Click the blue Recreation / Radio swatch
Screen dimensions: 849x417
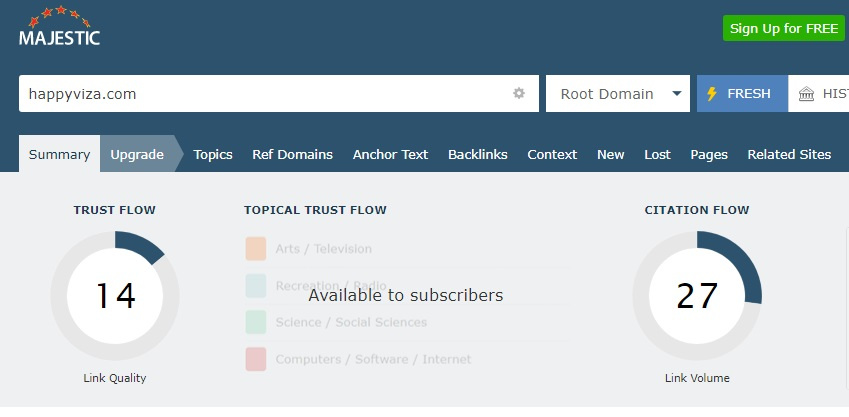tap(256, 285)
